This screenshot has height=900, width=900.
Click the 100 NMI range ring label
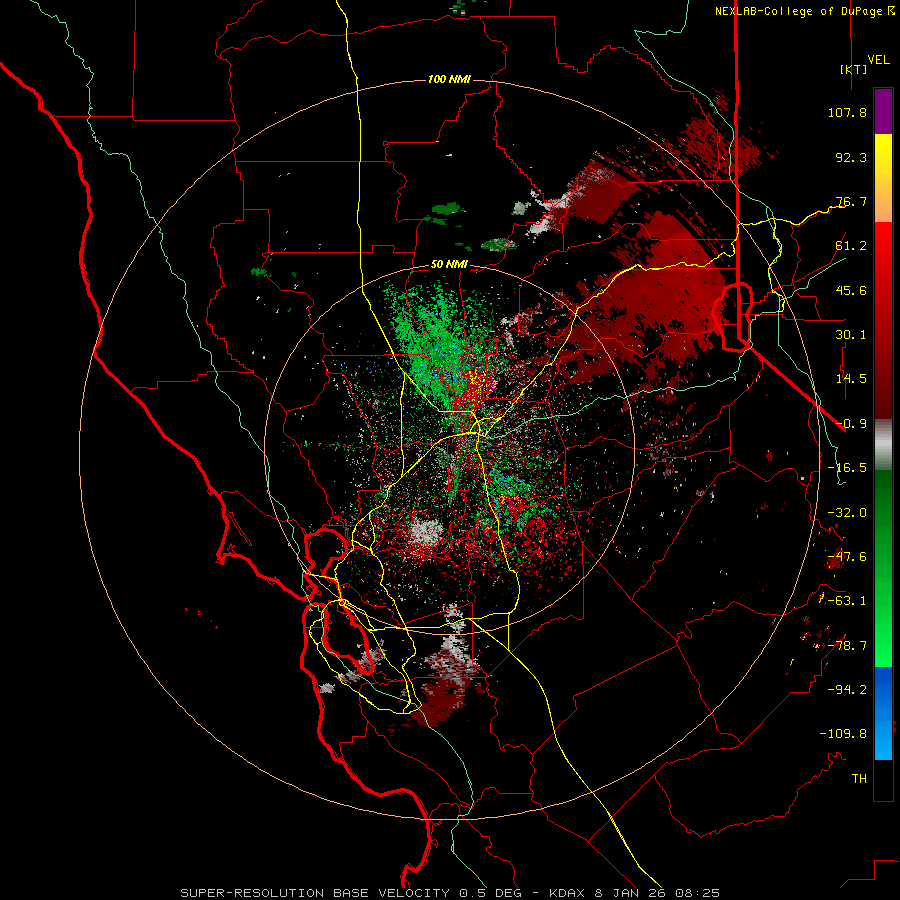click(x=449, y=79)
